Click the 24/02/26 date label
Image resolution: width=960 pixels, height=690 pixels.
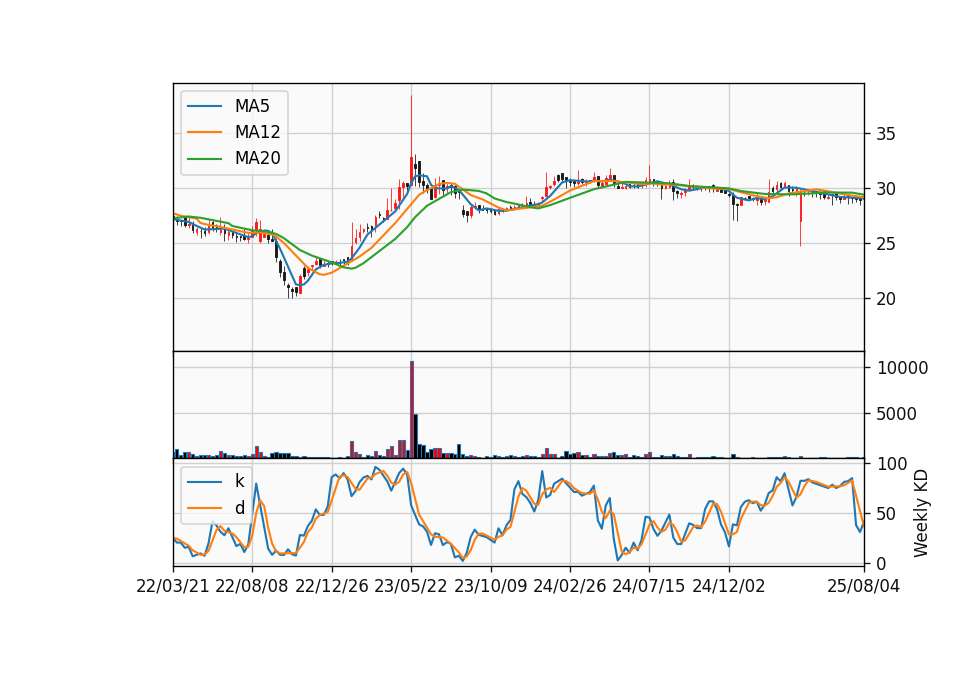point(569,586)
